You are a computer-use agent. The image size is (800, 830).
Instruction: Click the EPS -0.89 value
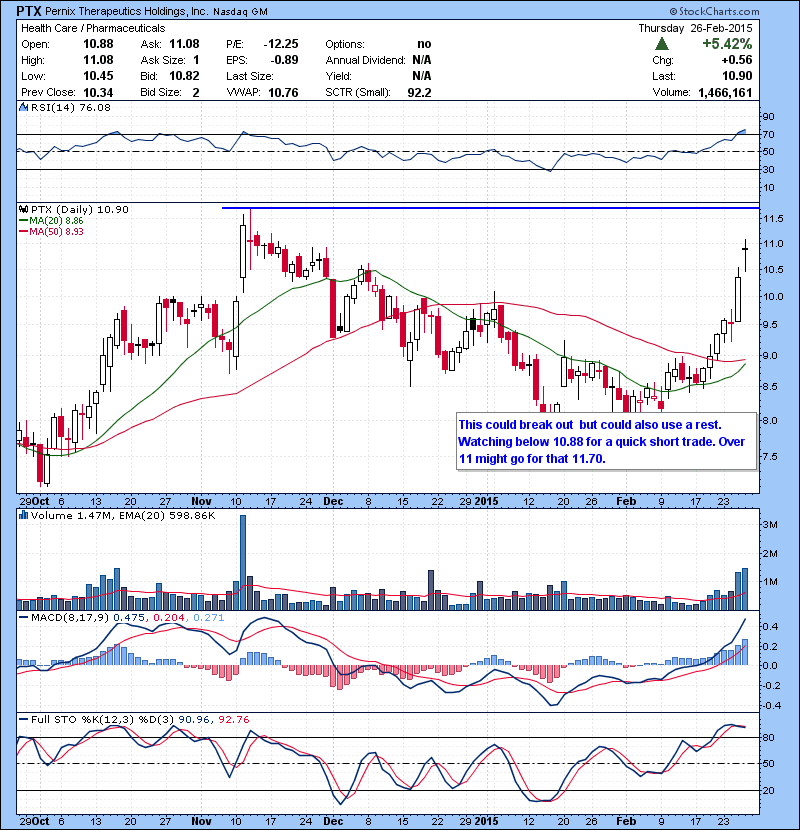coord(284,60)
